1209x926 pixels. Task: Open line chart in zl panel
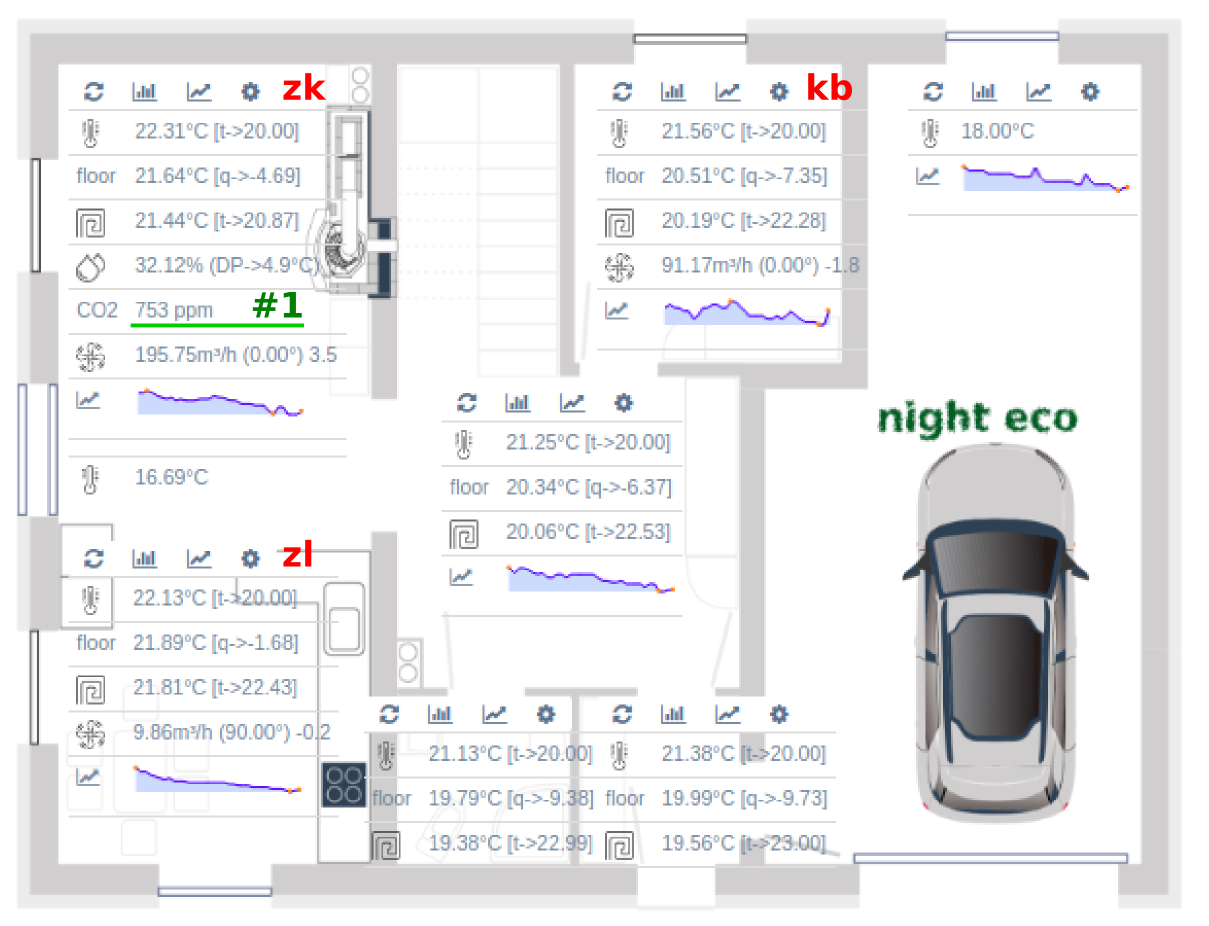tap(199, 558)
